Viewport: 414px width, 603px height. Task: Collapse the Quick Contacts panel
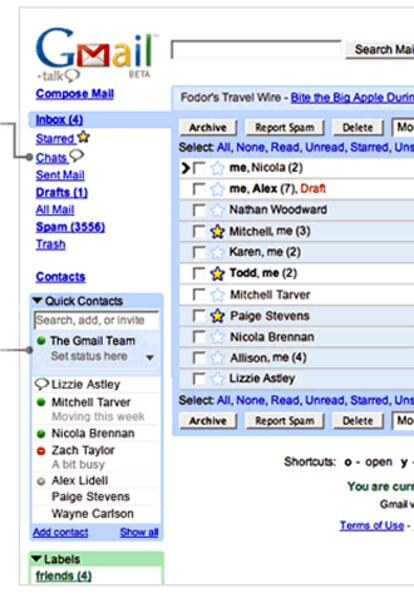pyautogui.click(x=37, y=301)
